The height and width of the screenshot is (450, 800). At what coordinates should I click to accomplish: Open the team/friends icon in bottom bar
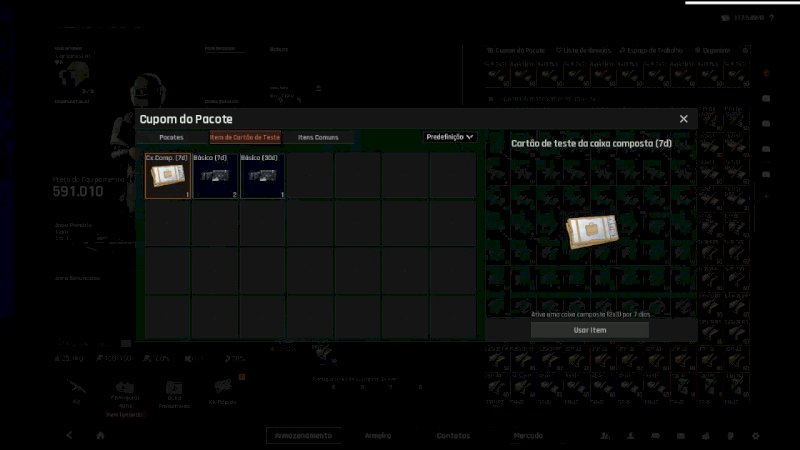pos(605,436)
